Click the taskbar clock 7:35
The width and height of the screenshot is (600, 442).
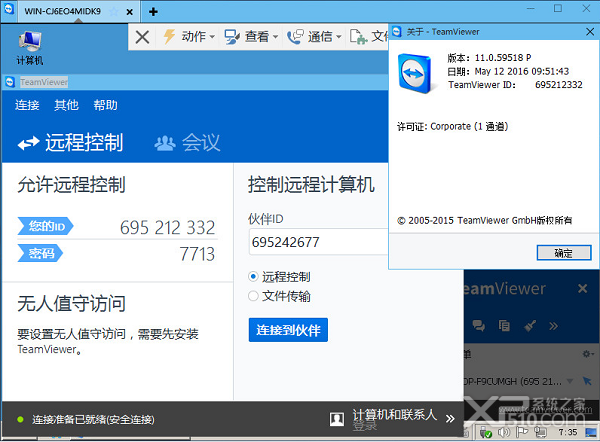click(567, 432)
